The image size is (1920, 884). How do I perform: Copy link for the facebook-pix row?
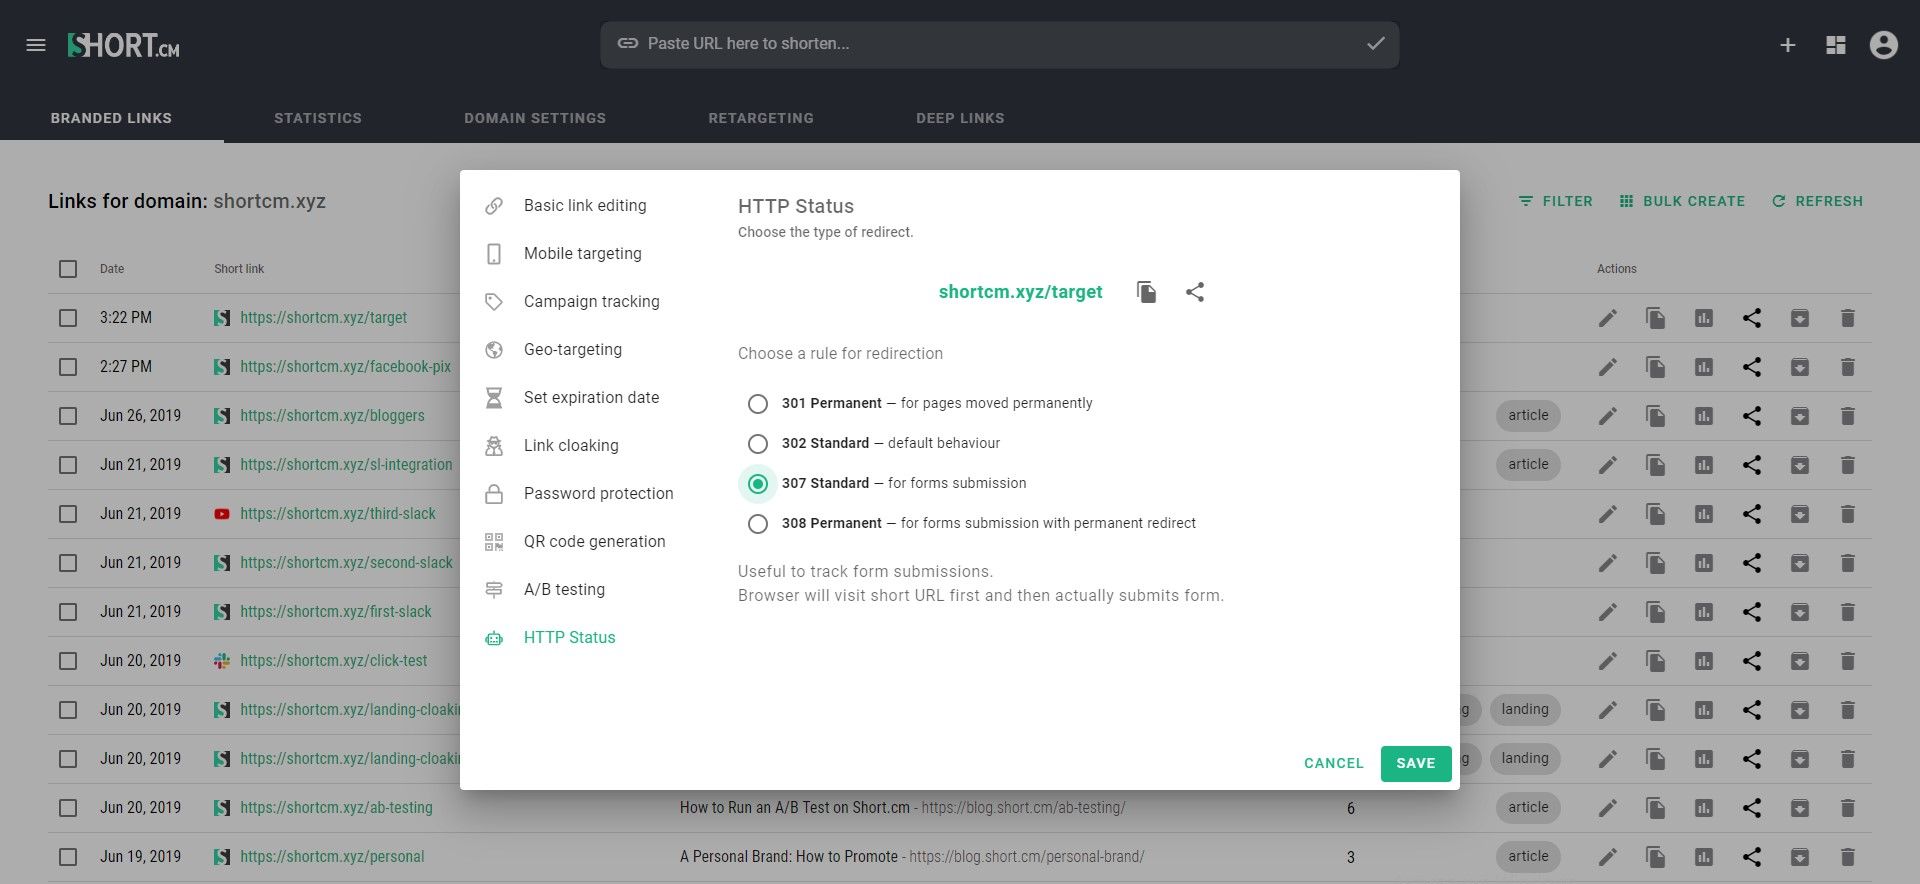click(x=1656, y=367)
